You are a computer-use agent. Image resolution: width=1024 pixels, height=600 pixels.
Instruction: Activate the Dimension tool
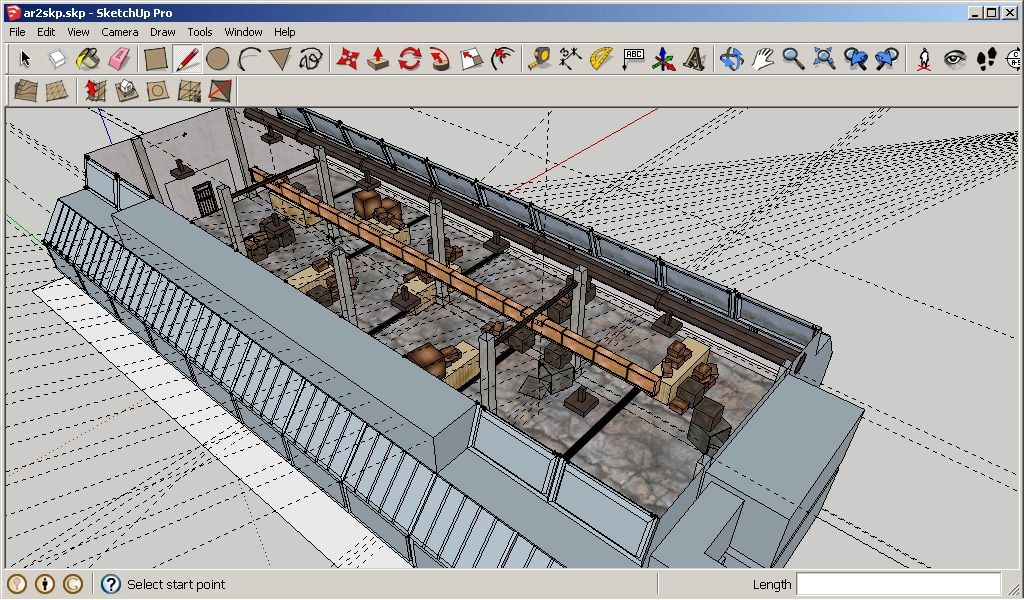click(x=570, y=59)
